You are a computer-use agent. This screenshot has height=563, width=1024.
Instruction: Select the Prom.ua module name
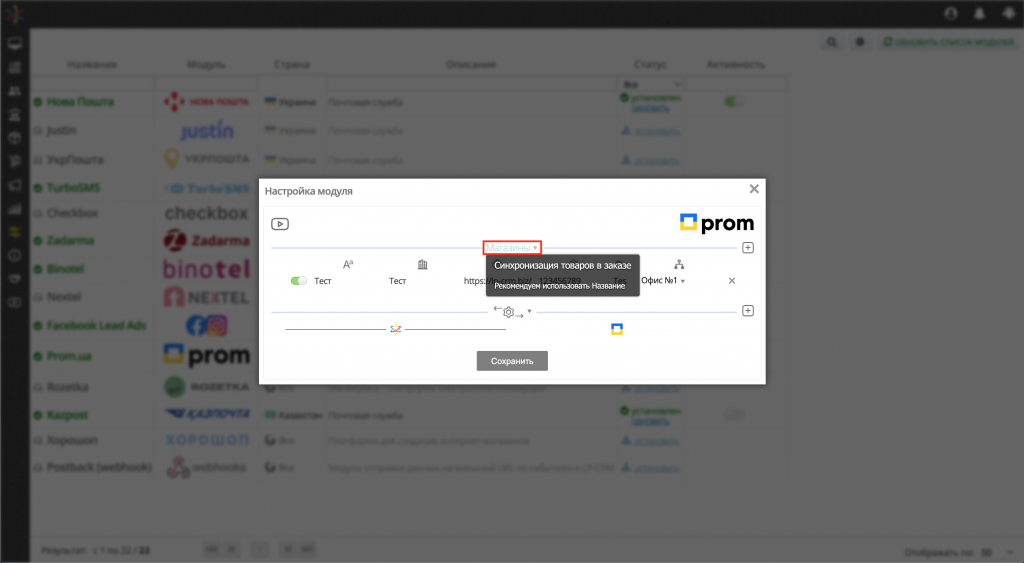tap(69, 356)
